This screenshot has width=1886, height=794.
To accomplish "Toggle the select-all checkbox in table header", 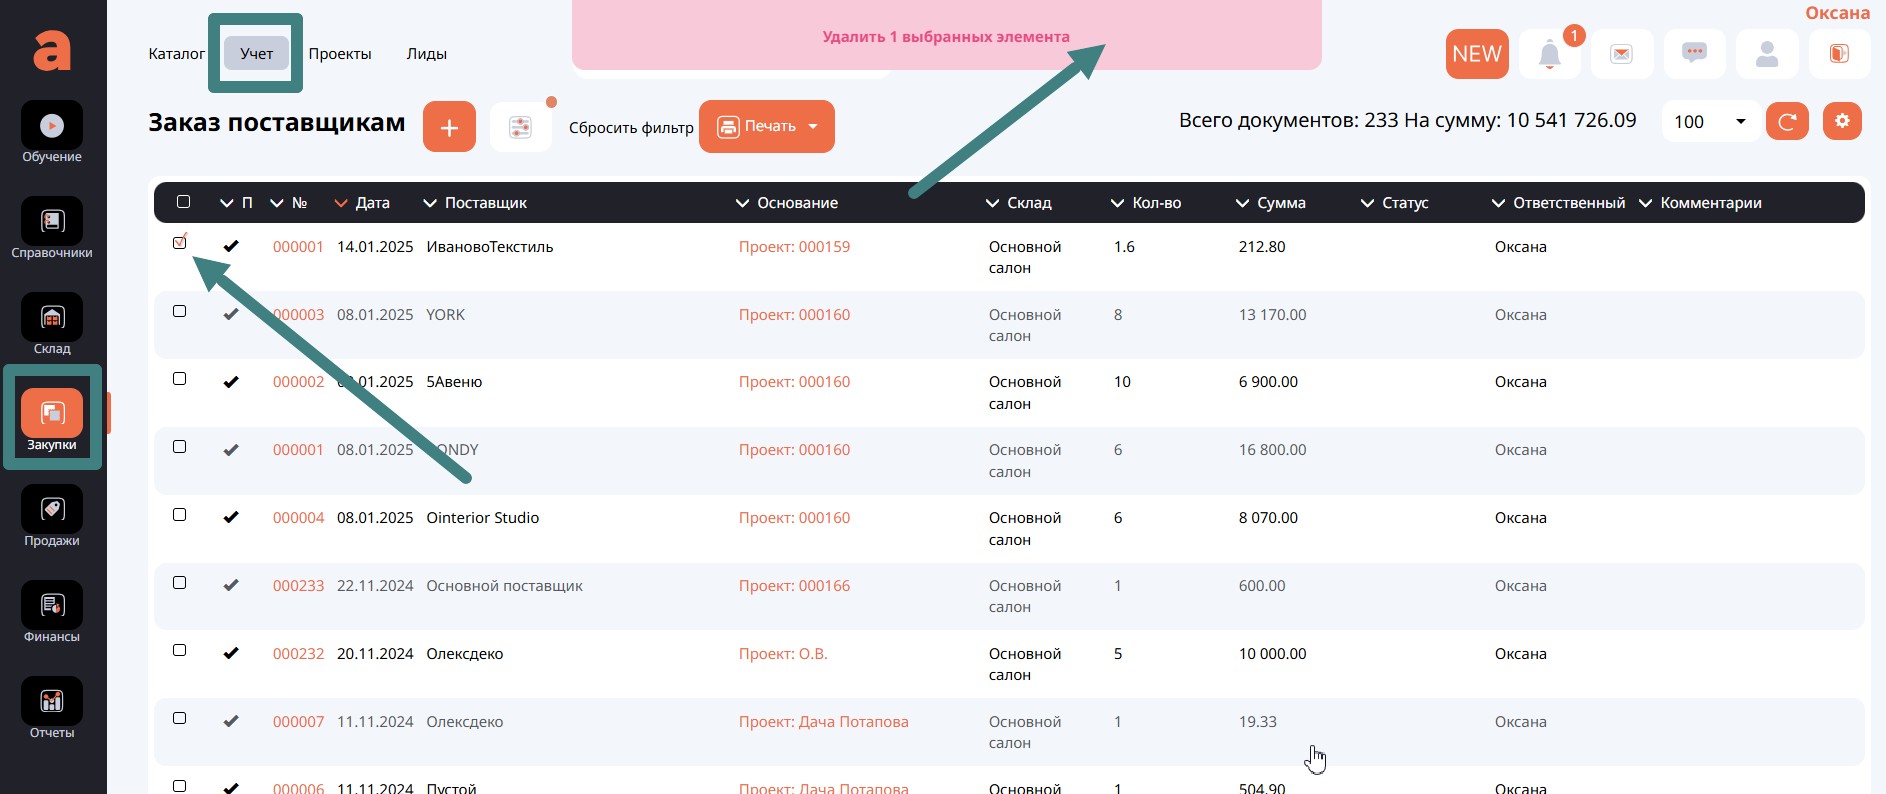I will [183, 202].
